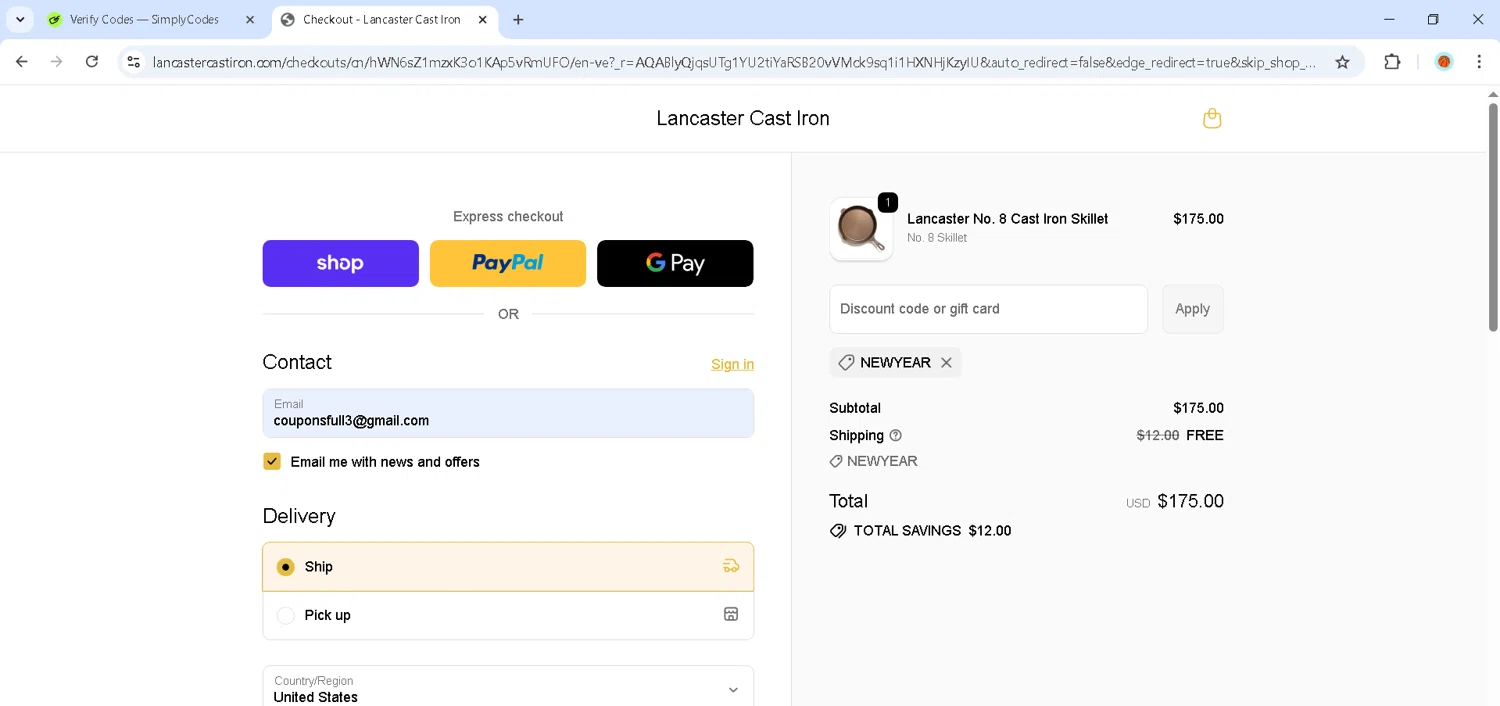Click the Email input field
Screen dimensions: 1500x706
point(508,413)
